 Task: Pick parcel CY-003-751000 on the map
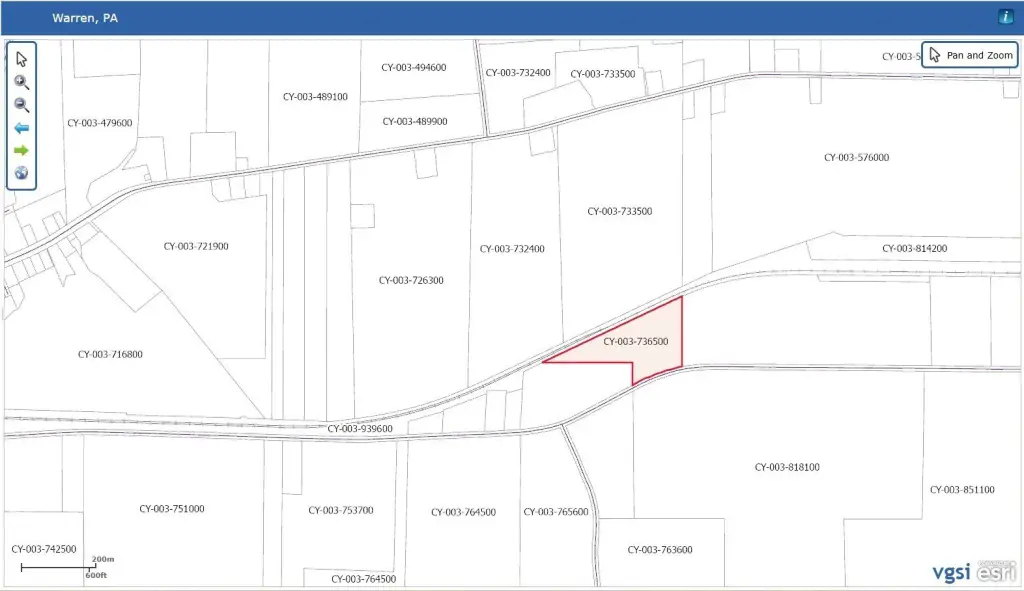[x=172, y=509]
